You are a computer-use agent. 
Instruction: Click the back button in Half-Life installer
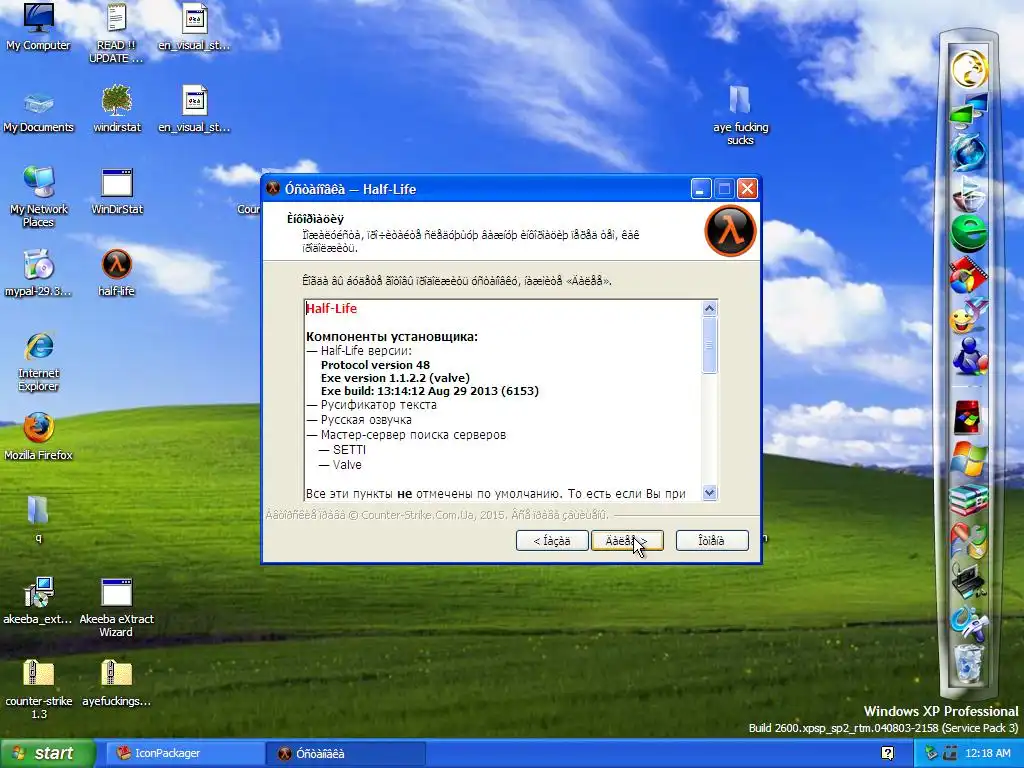[552, 541]
